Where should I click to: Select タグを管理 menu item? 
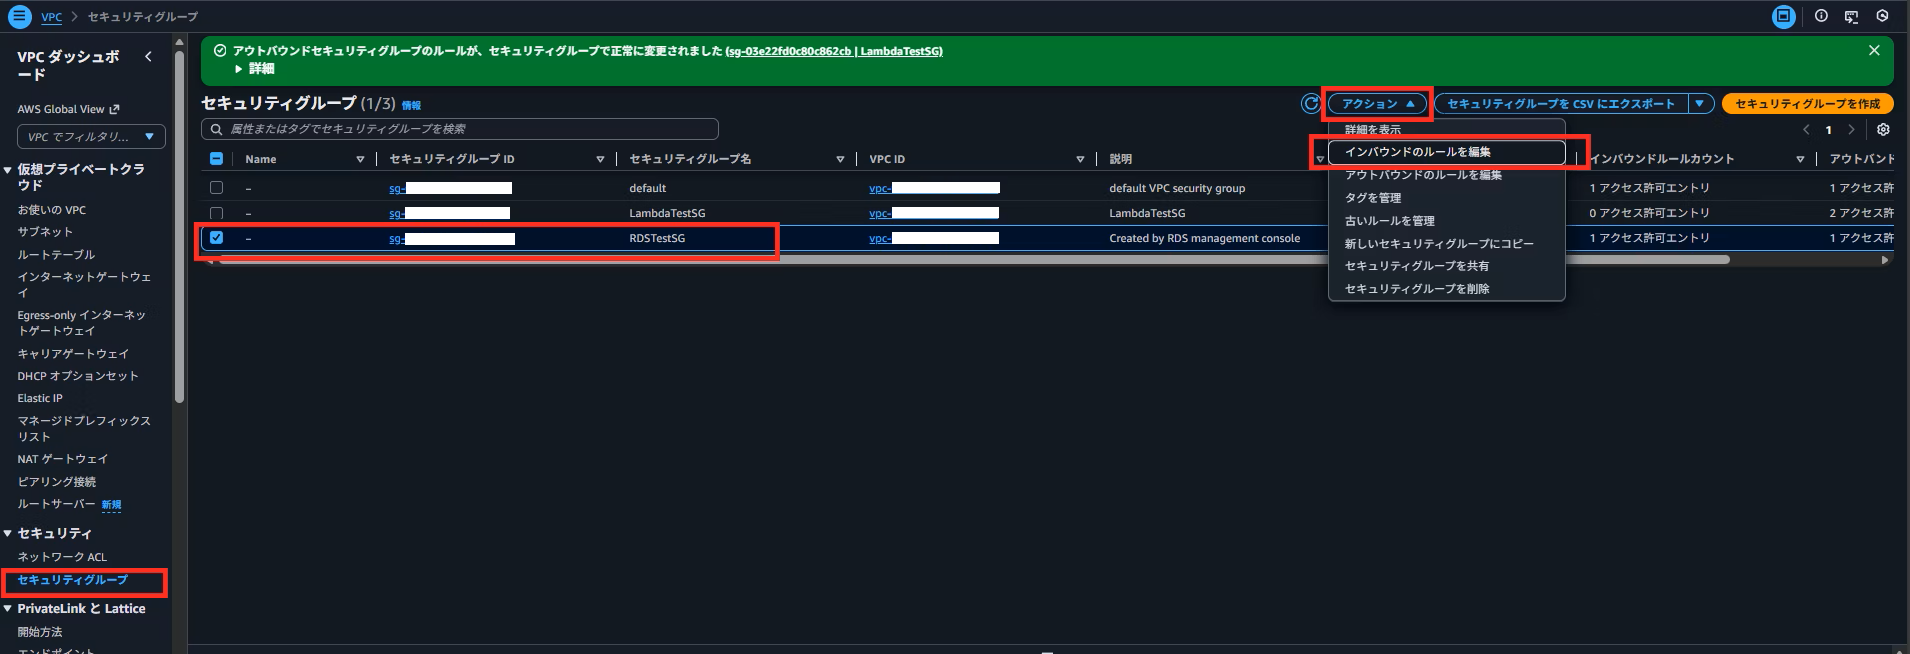coord(1446,198)
